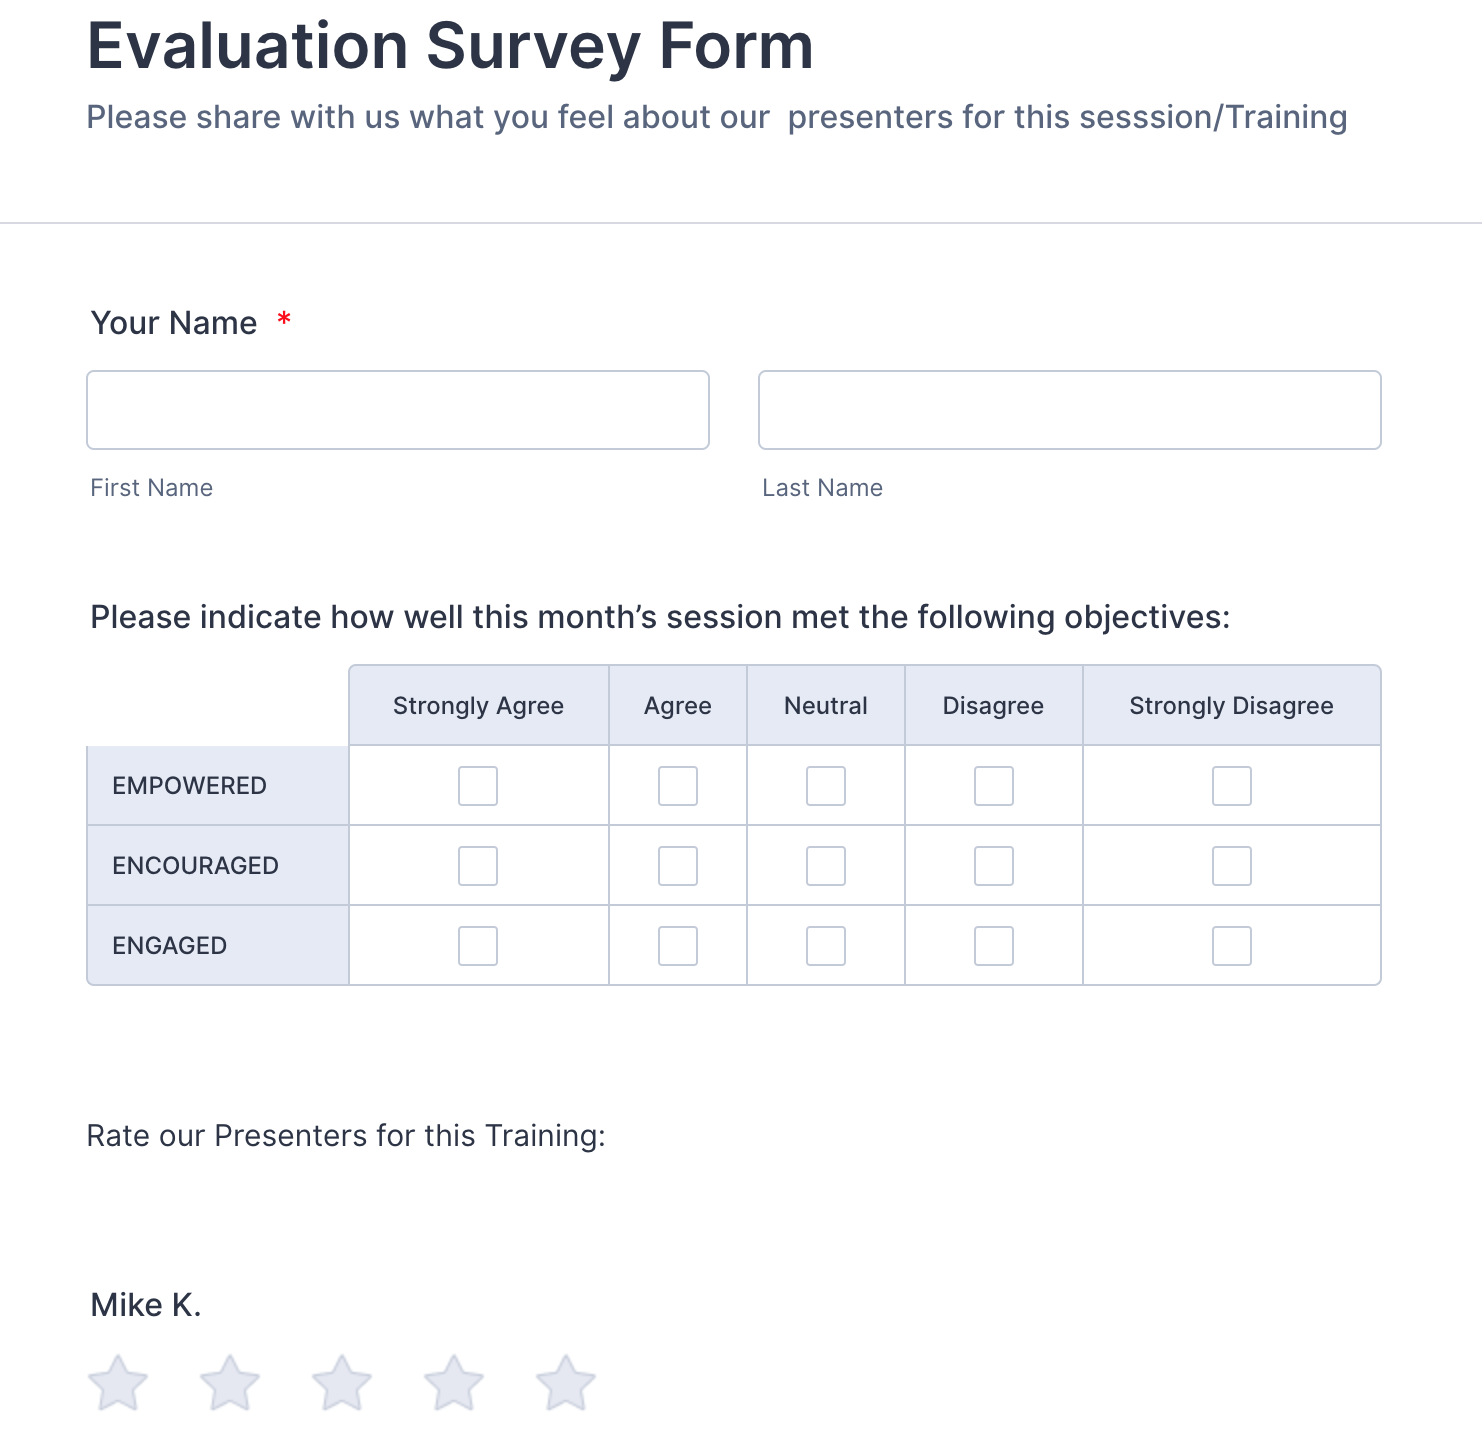Check Strongly Agree for ENCOURAGED
Image resolution: width=1482 pixels, height=1442 pixels.
(x=478, y=866)
